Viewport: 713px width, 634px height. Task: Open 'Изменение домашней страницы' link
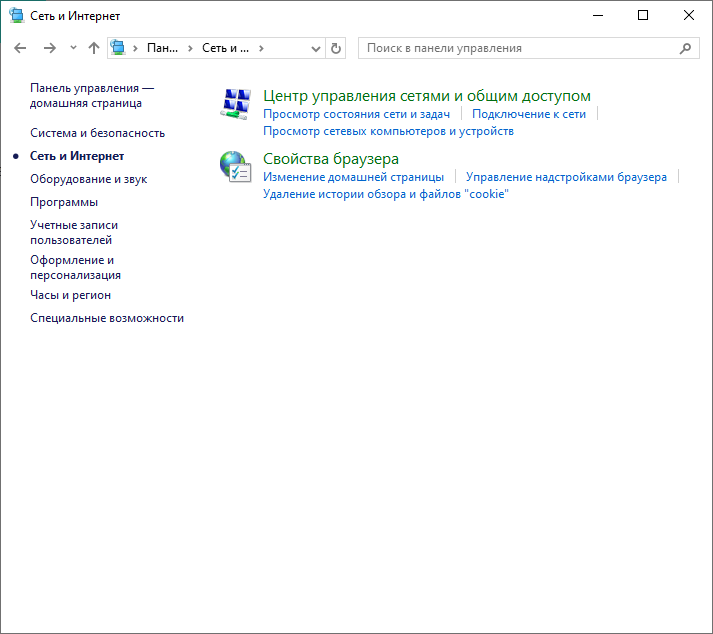(353, 177)
